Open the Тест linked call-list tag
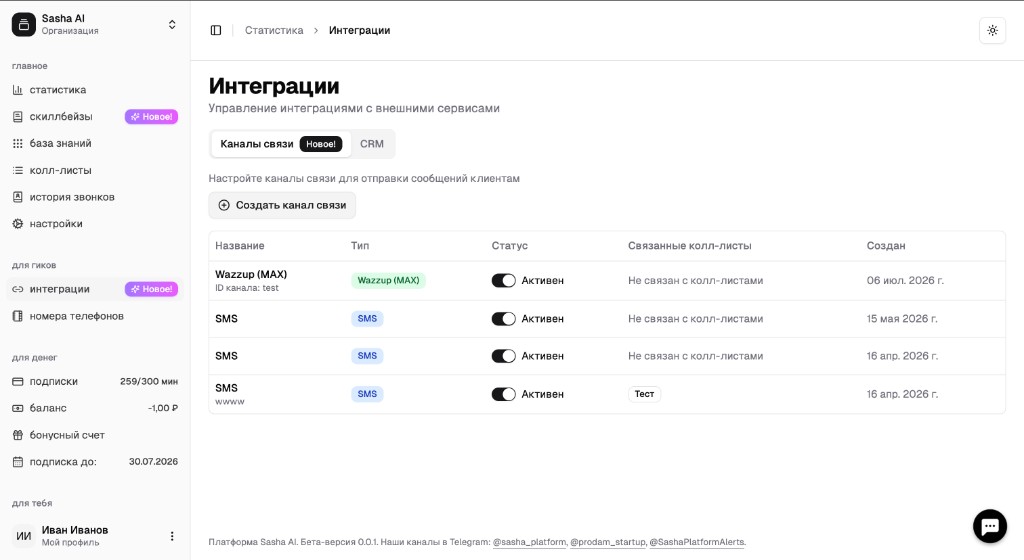1024x560 pixels. (x=644, y=394)
